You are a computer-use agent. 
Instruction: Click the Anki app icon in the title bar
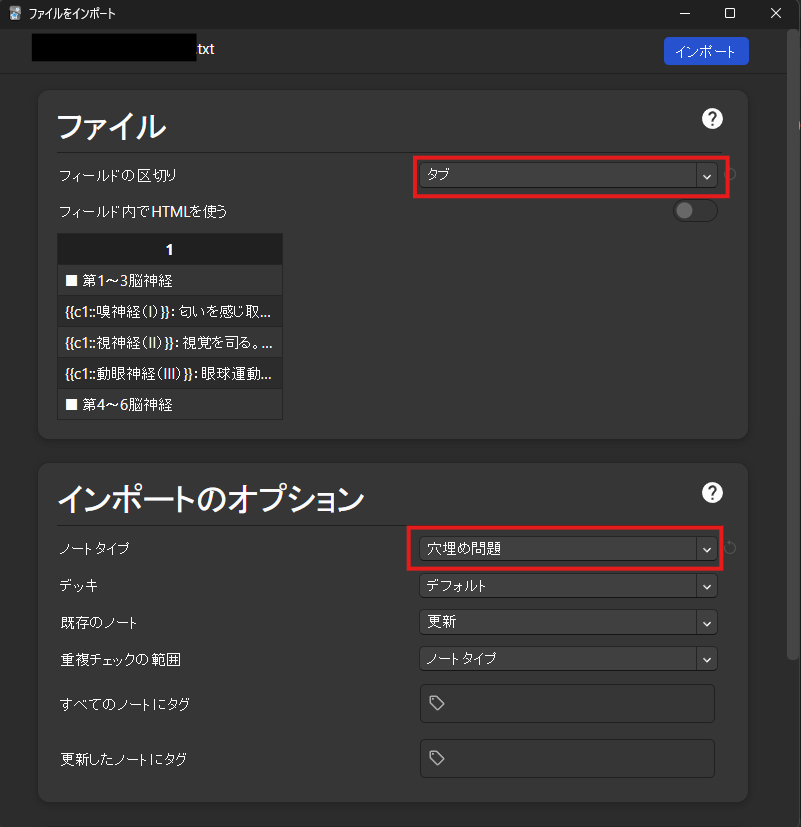14,13
